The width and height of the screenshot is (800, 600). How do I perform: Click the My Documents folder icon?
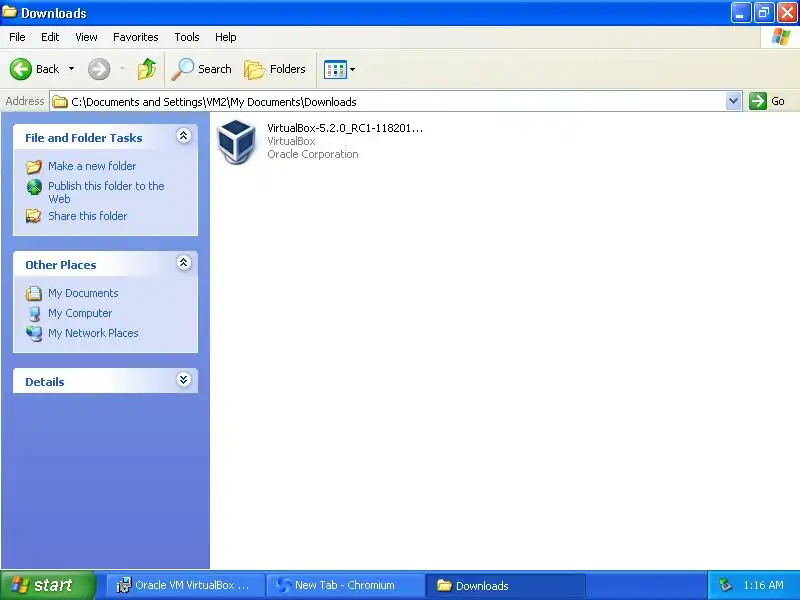[x=34, y=293]
